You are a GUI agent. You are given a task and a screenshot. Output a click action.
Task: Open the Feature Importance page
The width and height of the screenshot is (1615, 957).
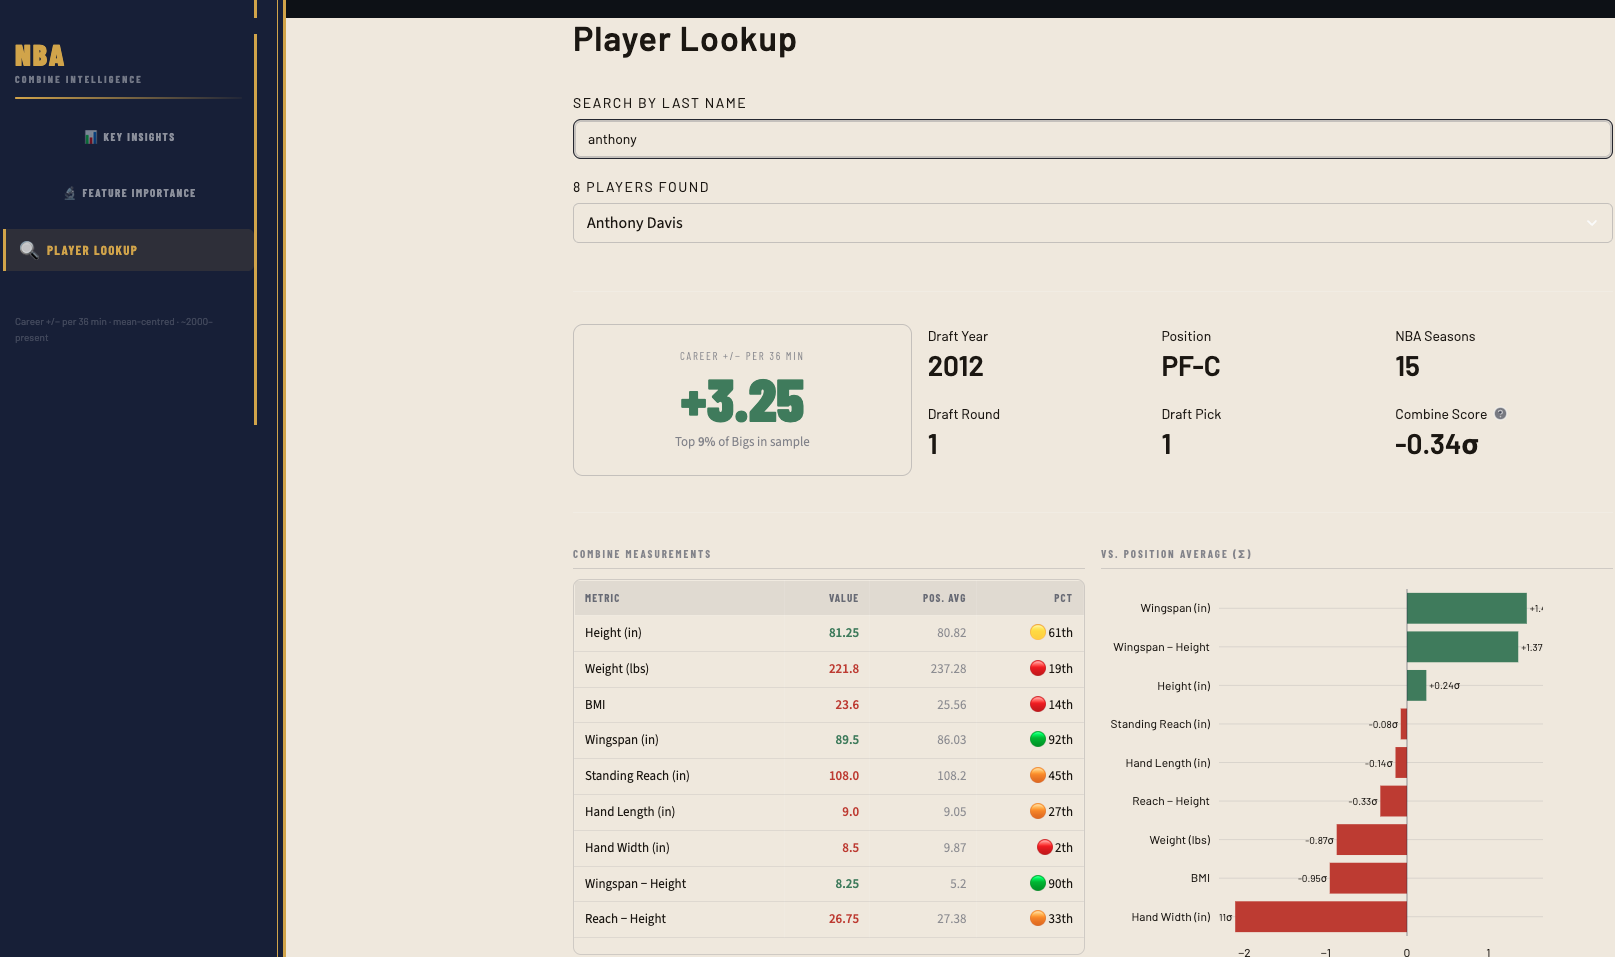[x=128, y=193]
